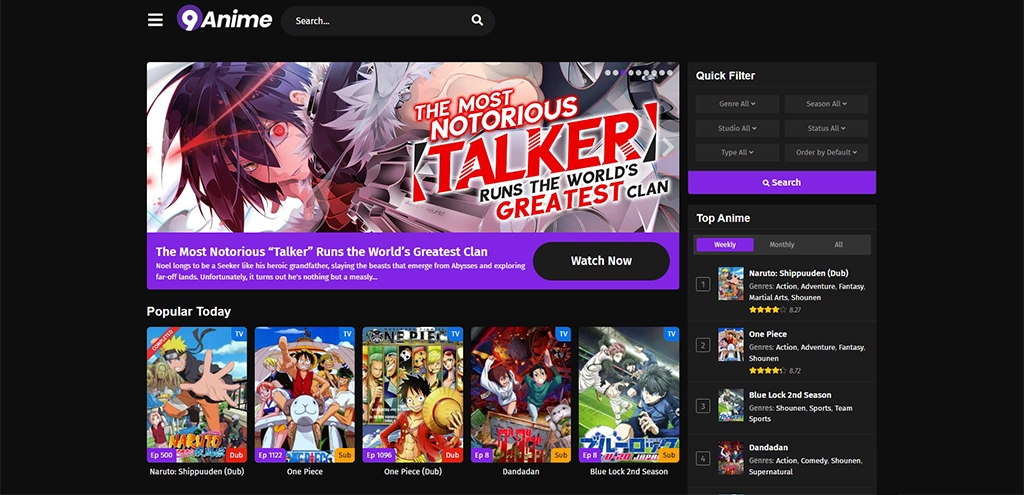Click Naruto thumbnail in Top Anime rank 1

pyautogui.click(x=731, y=283)
